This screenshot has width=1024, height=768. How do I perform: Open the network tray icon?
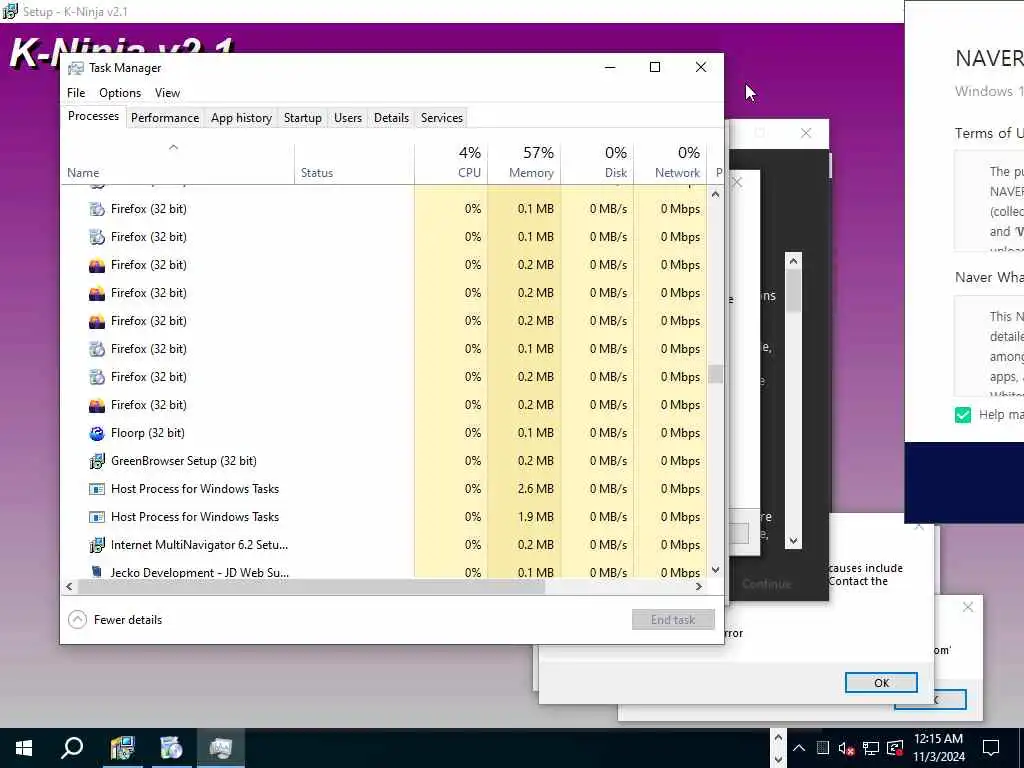point(871,748)
